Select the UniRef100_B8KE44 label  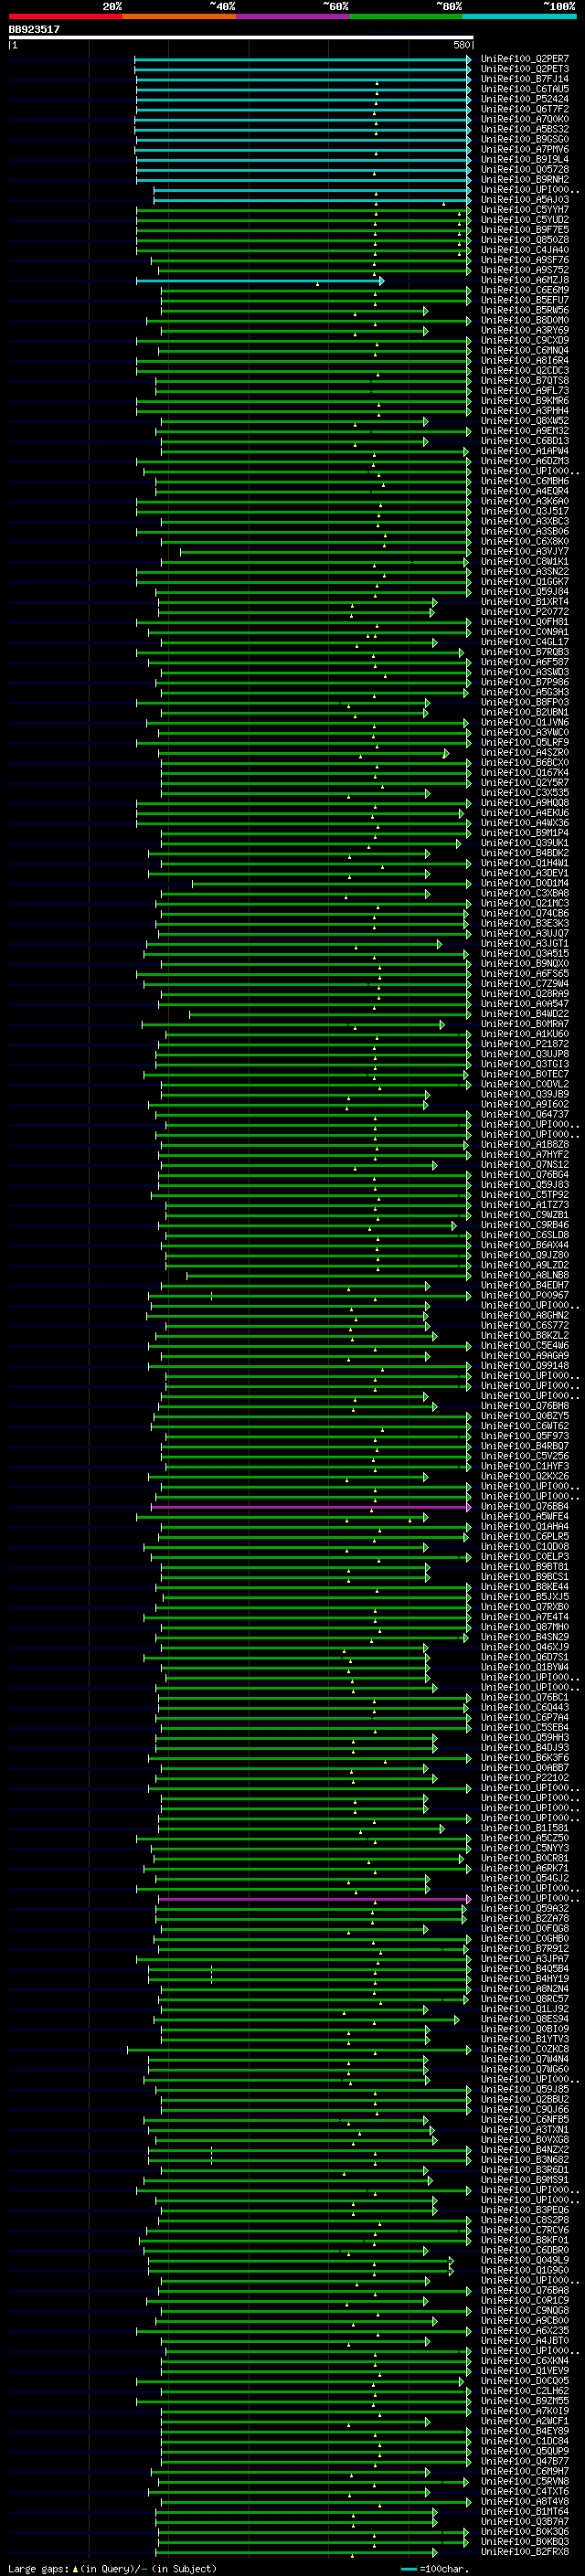(524, 1586)
